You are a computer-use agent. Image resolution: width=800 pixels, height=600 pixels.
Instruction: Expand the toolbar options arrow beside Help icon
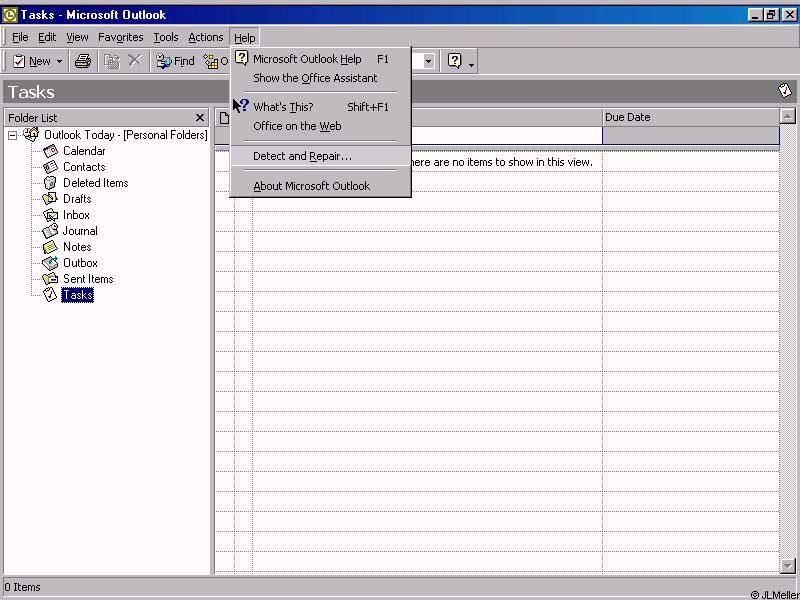471,63
